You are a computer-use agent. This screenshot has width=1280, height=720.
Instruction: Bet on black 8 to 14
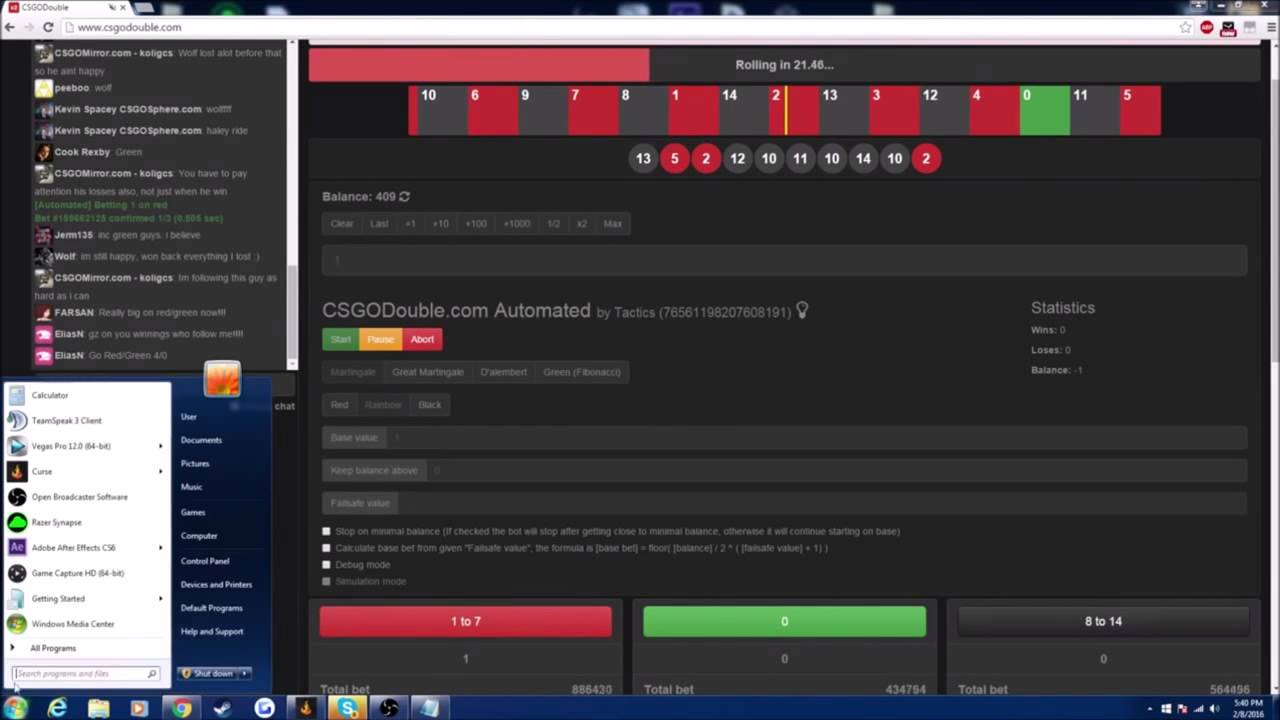(x=1103, y=622)
